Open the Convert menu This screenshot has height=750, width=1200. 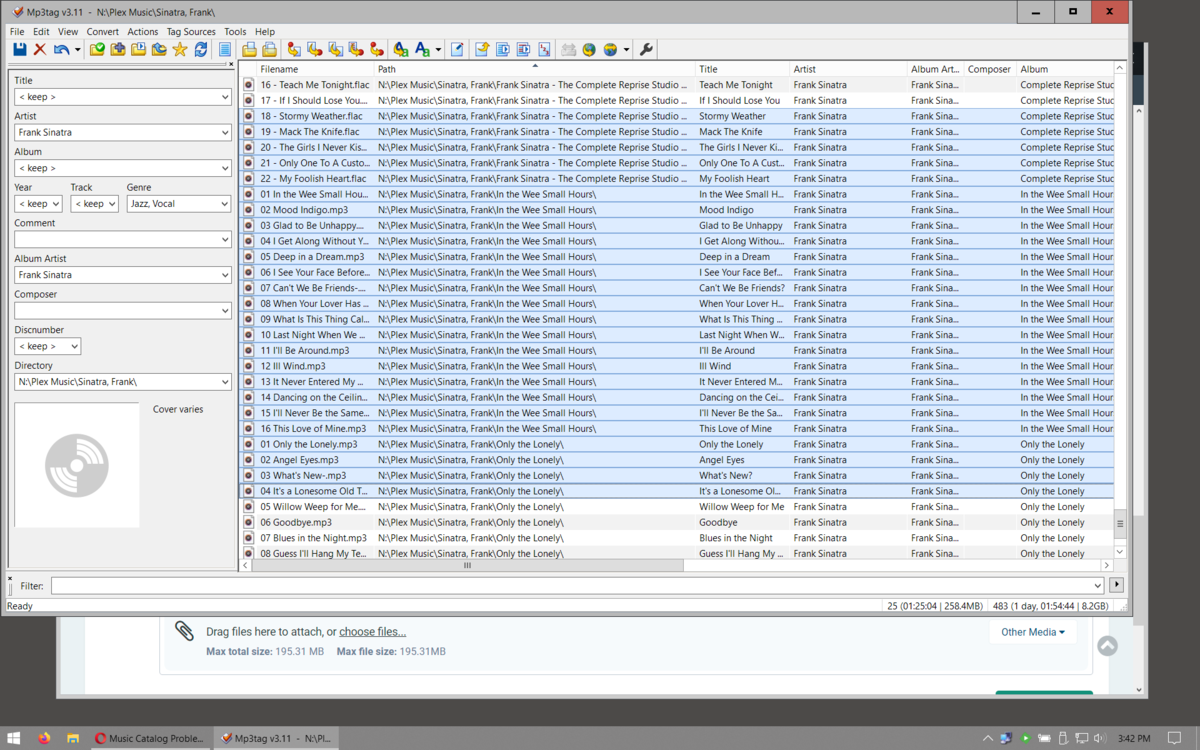point(104,31)
